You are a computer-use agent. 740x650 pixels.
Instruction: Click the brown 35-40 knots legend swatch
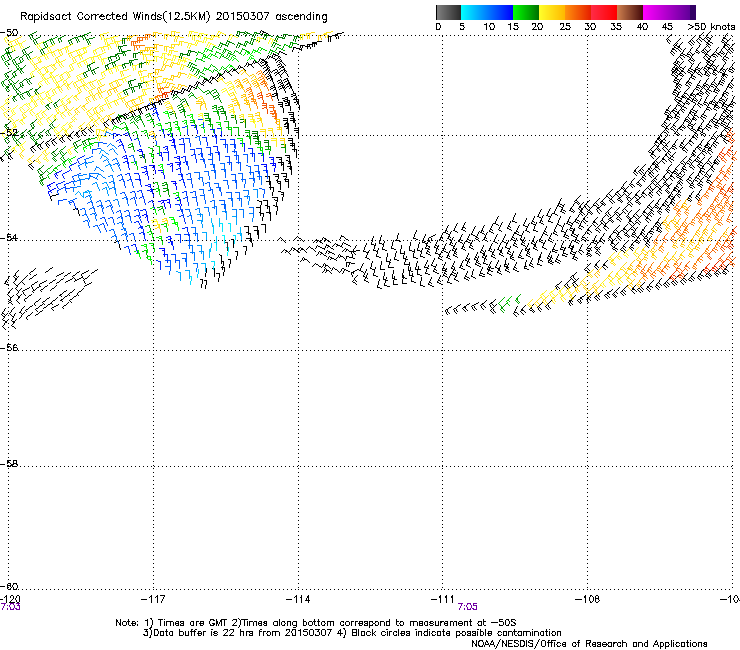630,12
